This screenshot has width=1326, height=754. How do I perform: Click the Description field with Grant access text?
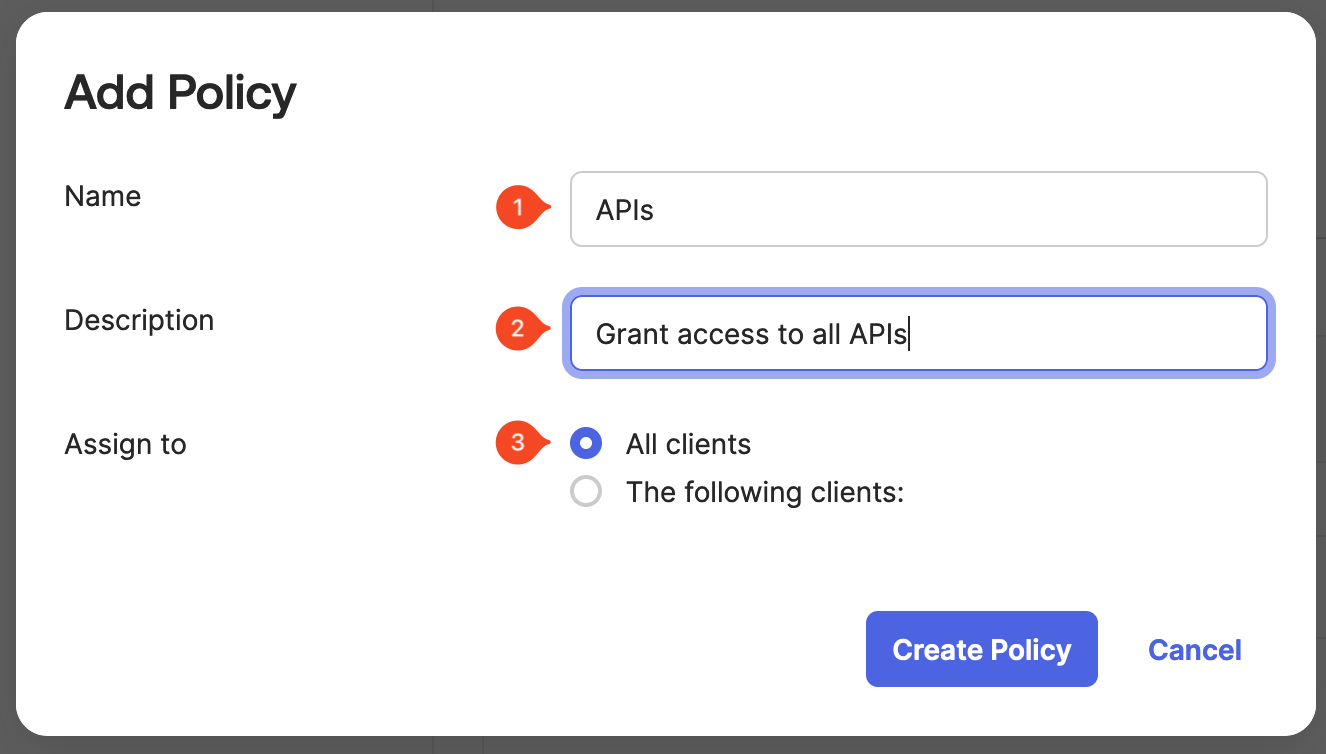[918, 333]
